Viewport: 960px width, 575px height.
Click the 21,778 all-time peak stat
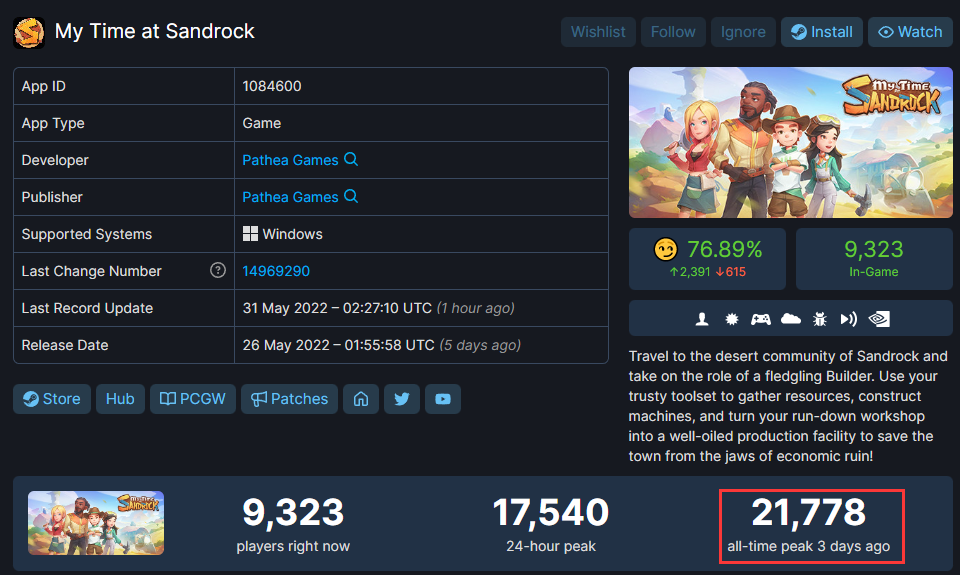point(808,524)
